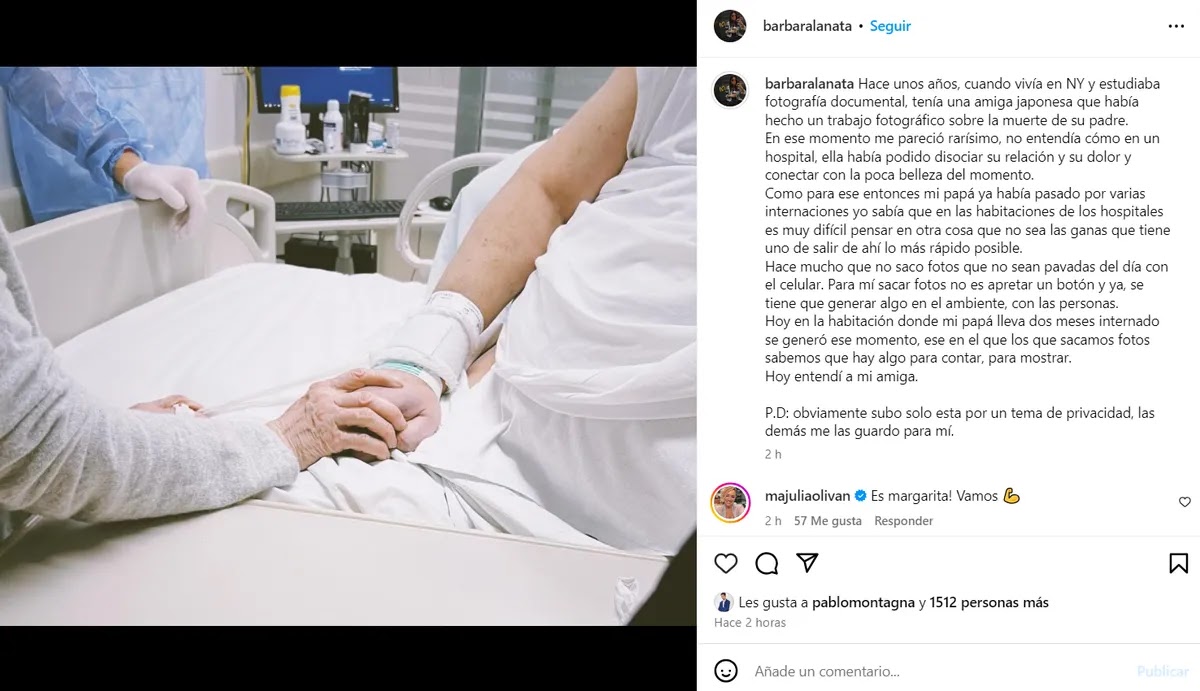Click Publicar to post comment
Image resolution: width=1200 pixels, height=691 pixels.
(1162, 671)
